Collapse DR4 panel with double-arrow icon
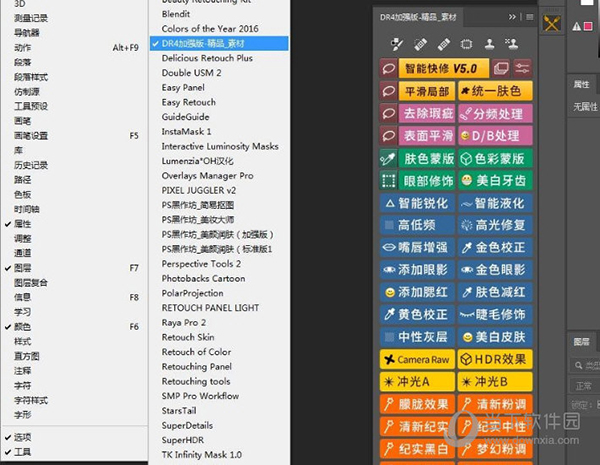Screen dimensions: 600x465 click(x=512, y=17)
